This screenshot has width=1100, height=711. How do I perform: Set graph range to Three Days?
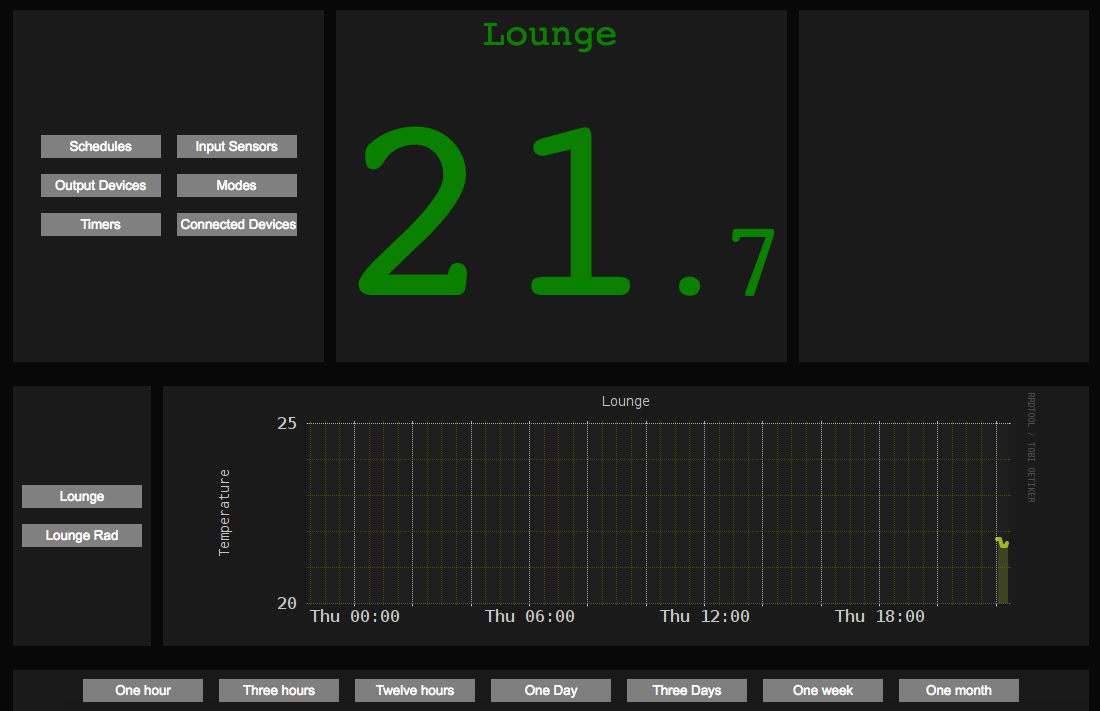point(686,690)
